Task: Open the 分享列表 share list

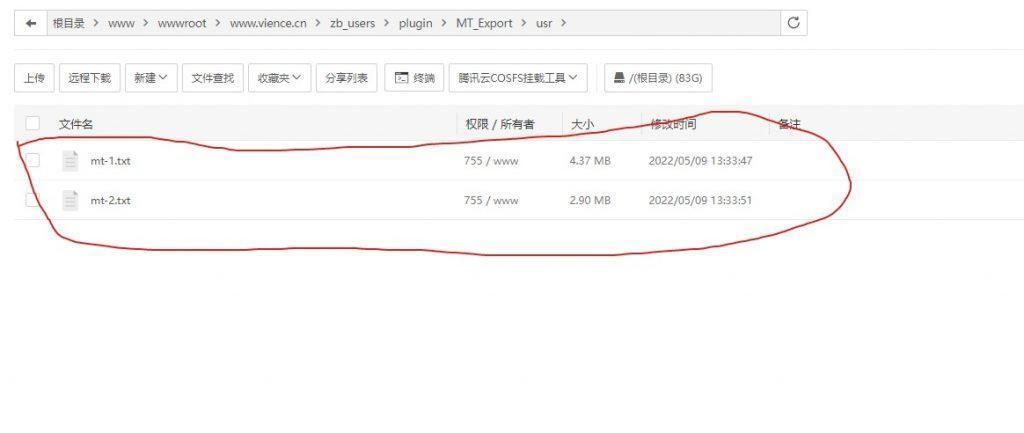Action: 346,78
